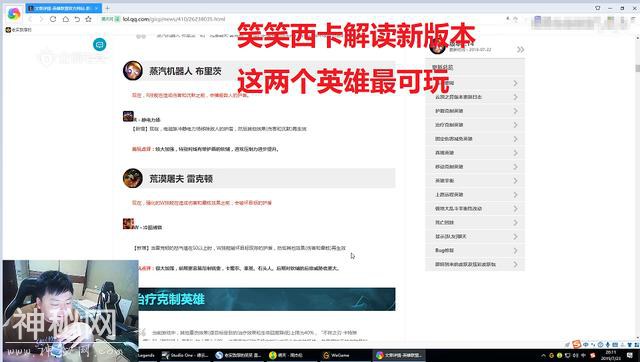Click the Blitzcrank champion portrait
640x362 pixels.
click(133, 71)
